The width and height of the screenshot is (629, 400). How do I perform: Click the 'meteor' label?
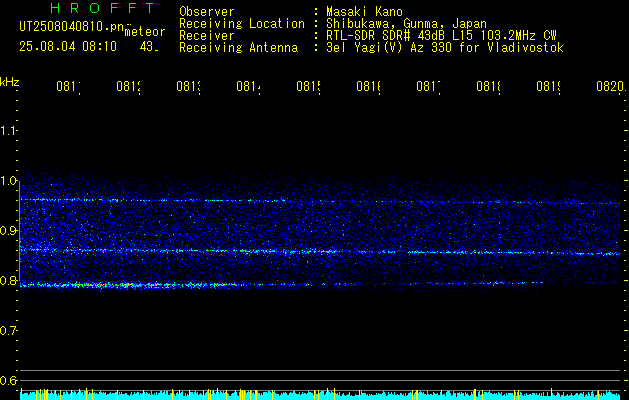(145, 32)
